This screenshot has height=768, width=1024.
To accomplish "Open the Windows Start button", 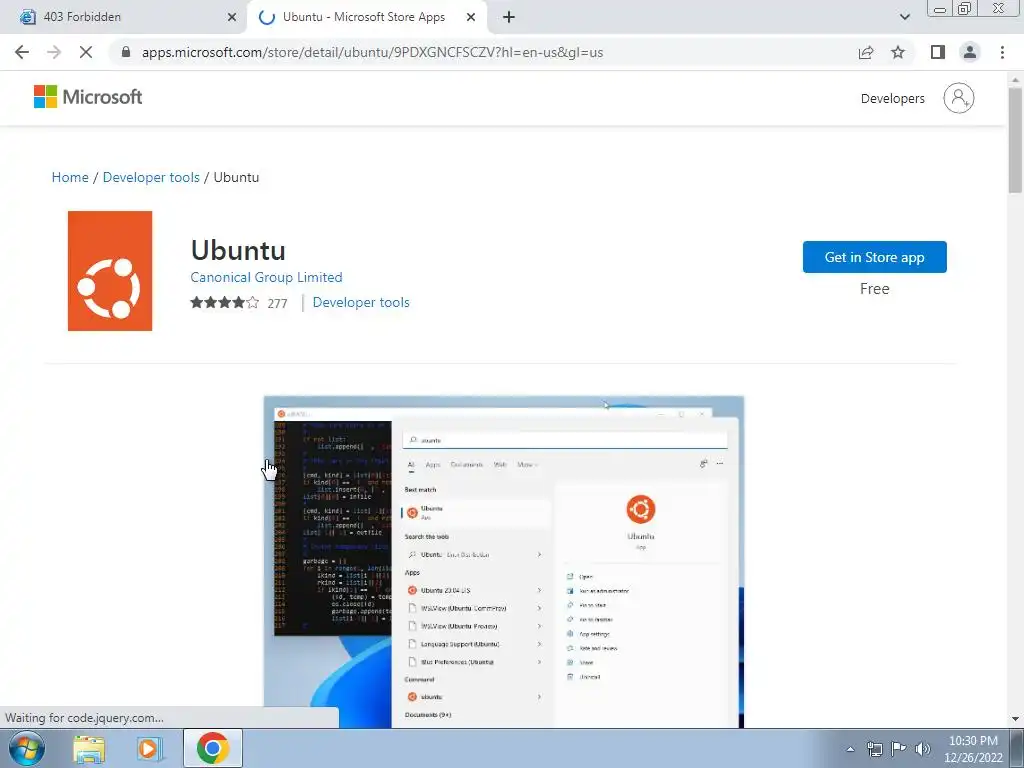I will click(x=27, y=748).
